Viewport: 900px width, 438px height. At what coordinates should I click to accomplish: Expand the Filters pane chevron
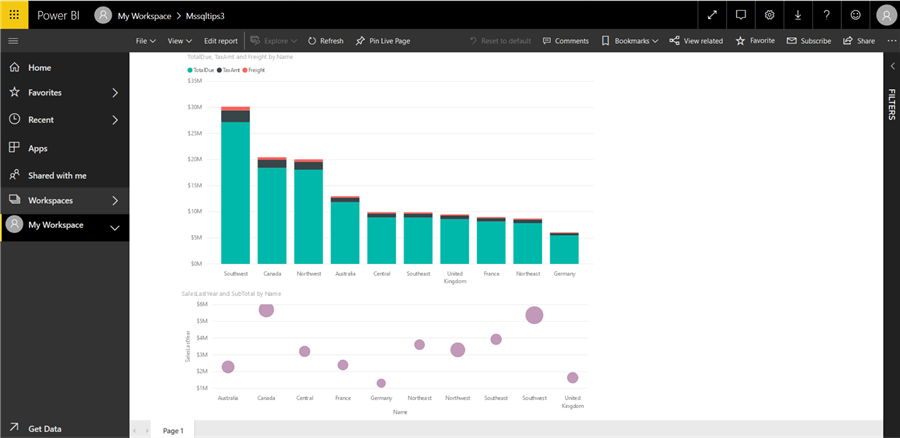click(891, 65)
